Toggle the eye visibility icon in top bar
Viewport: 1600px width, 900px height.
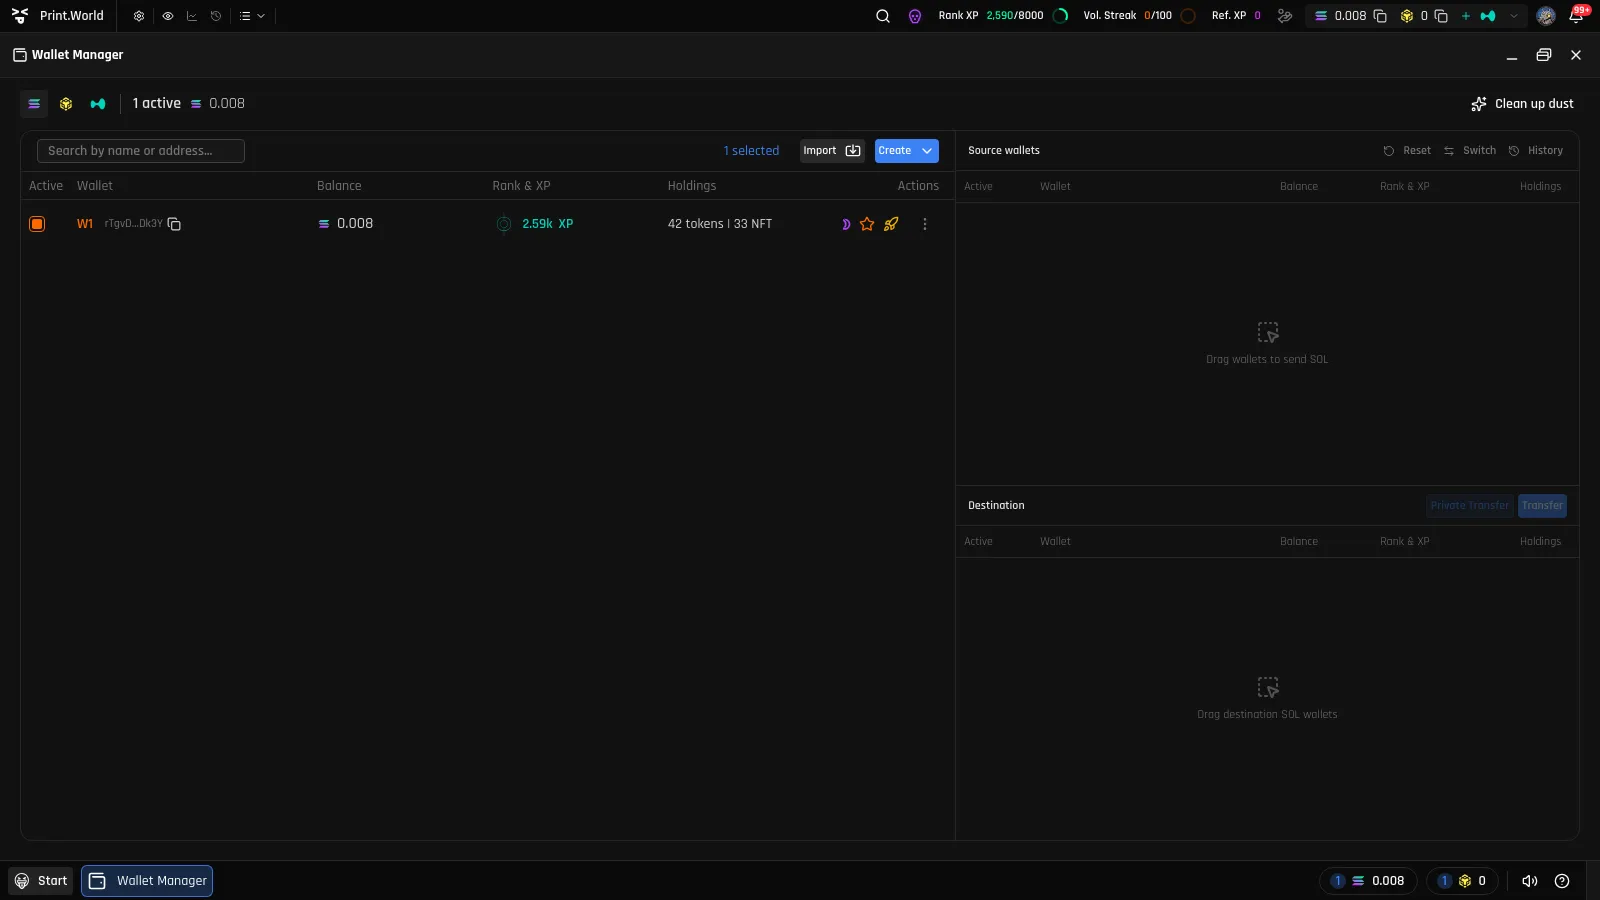pyautogui.click(x=167, y=16)
